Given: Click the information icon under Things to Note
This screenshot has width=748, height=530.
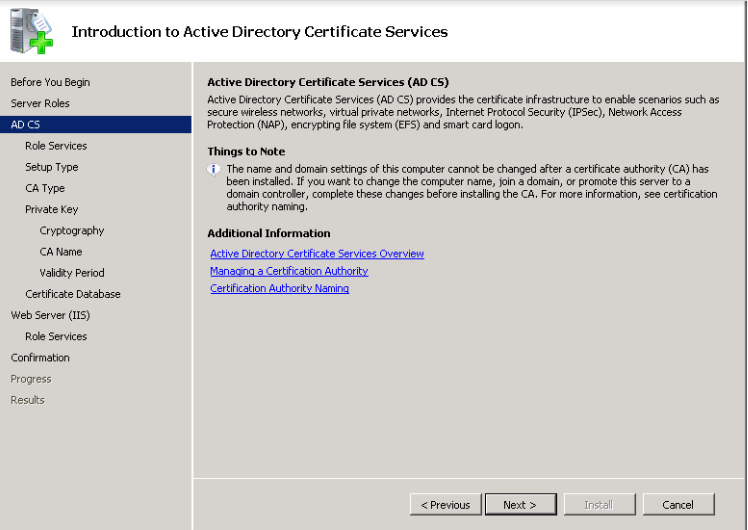Looking at the screenshot, I should pos(213,170).
